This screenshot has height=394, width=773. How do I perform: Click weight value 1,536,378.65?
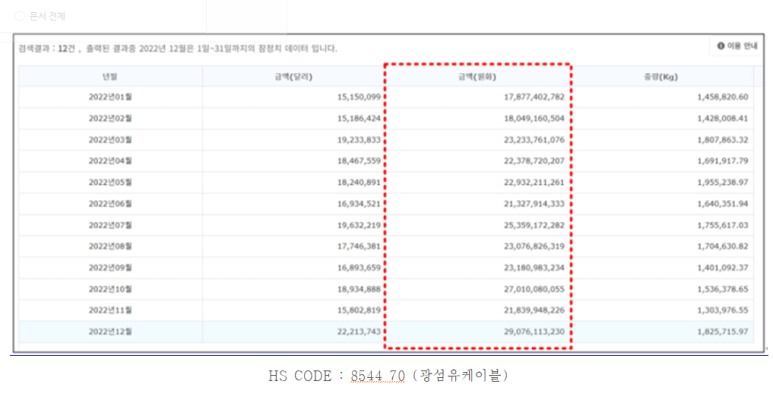pos(723,289)
